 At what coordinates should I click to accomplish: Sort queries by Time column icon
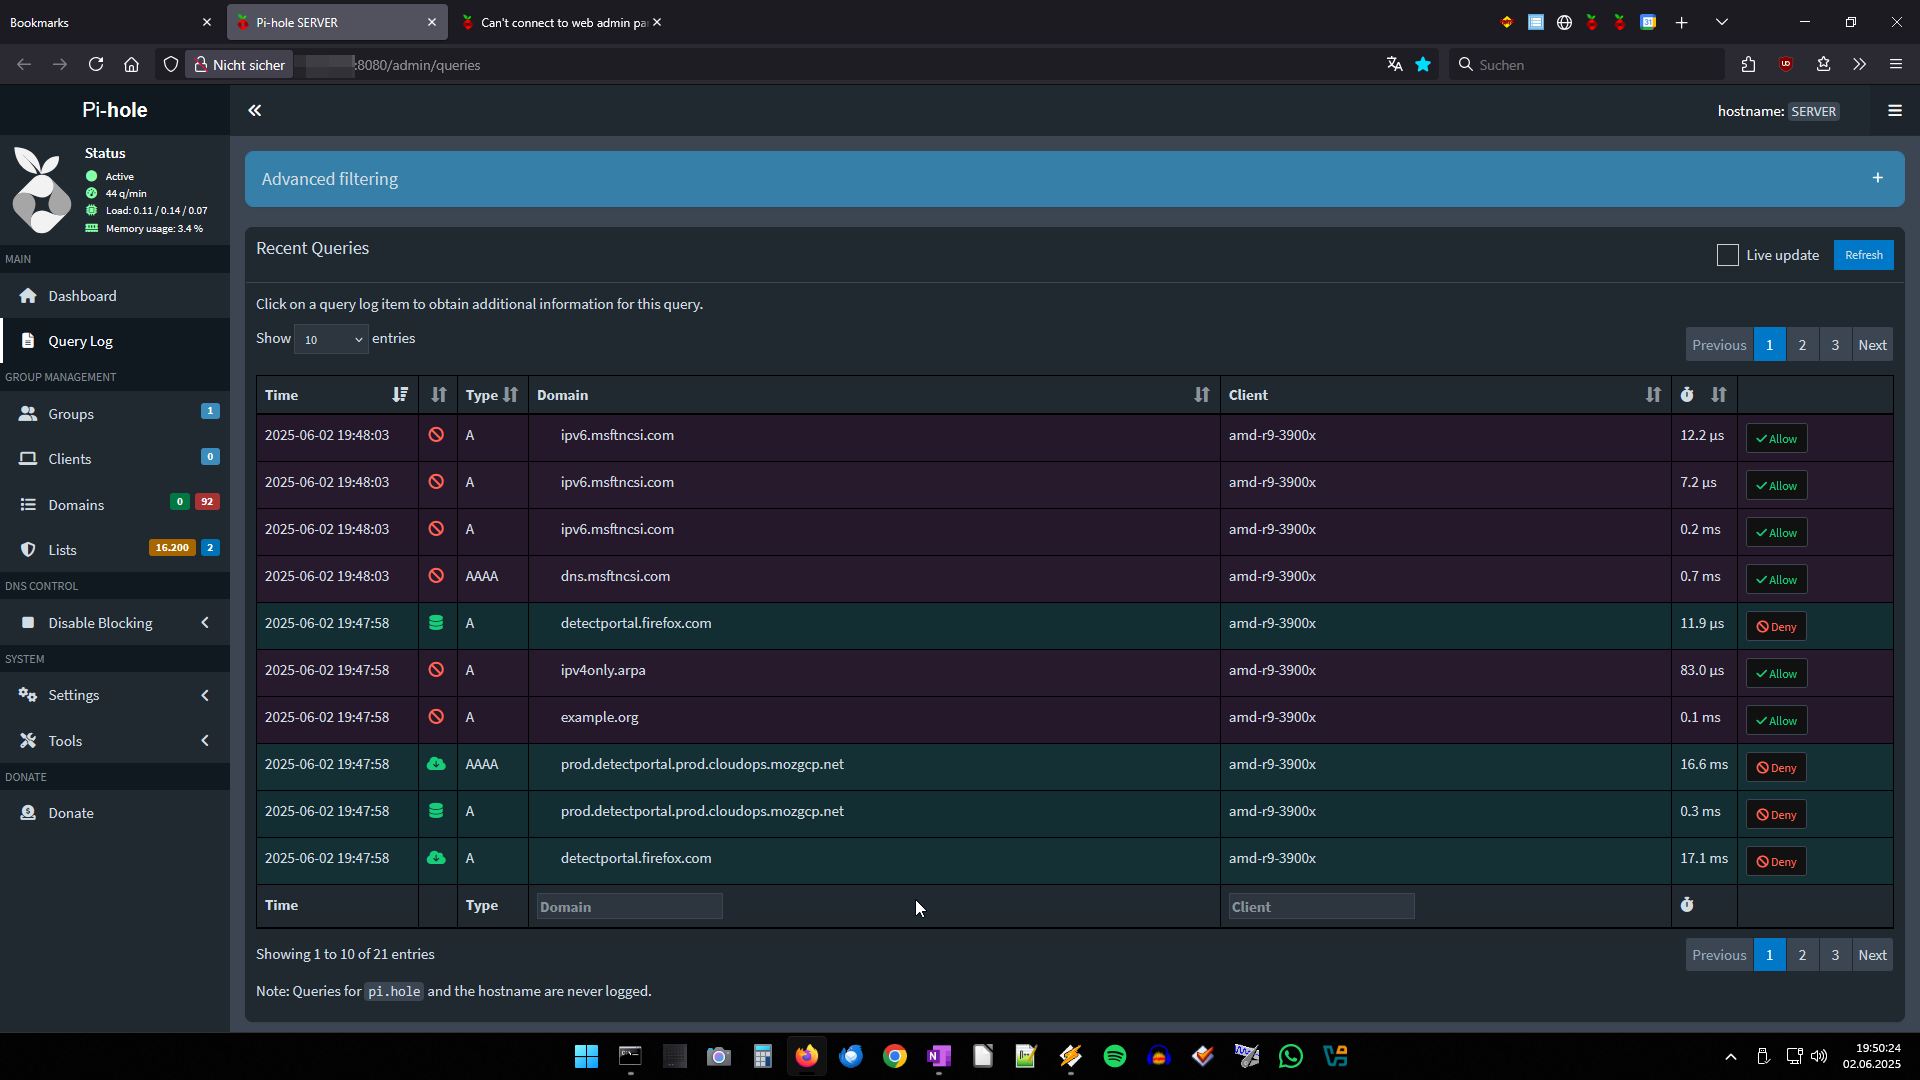click(400, 395)
